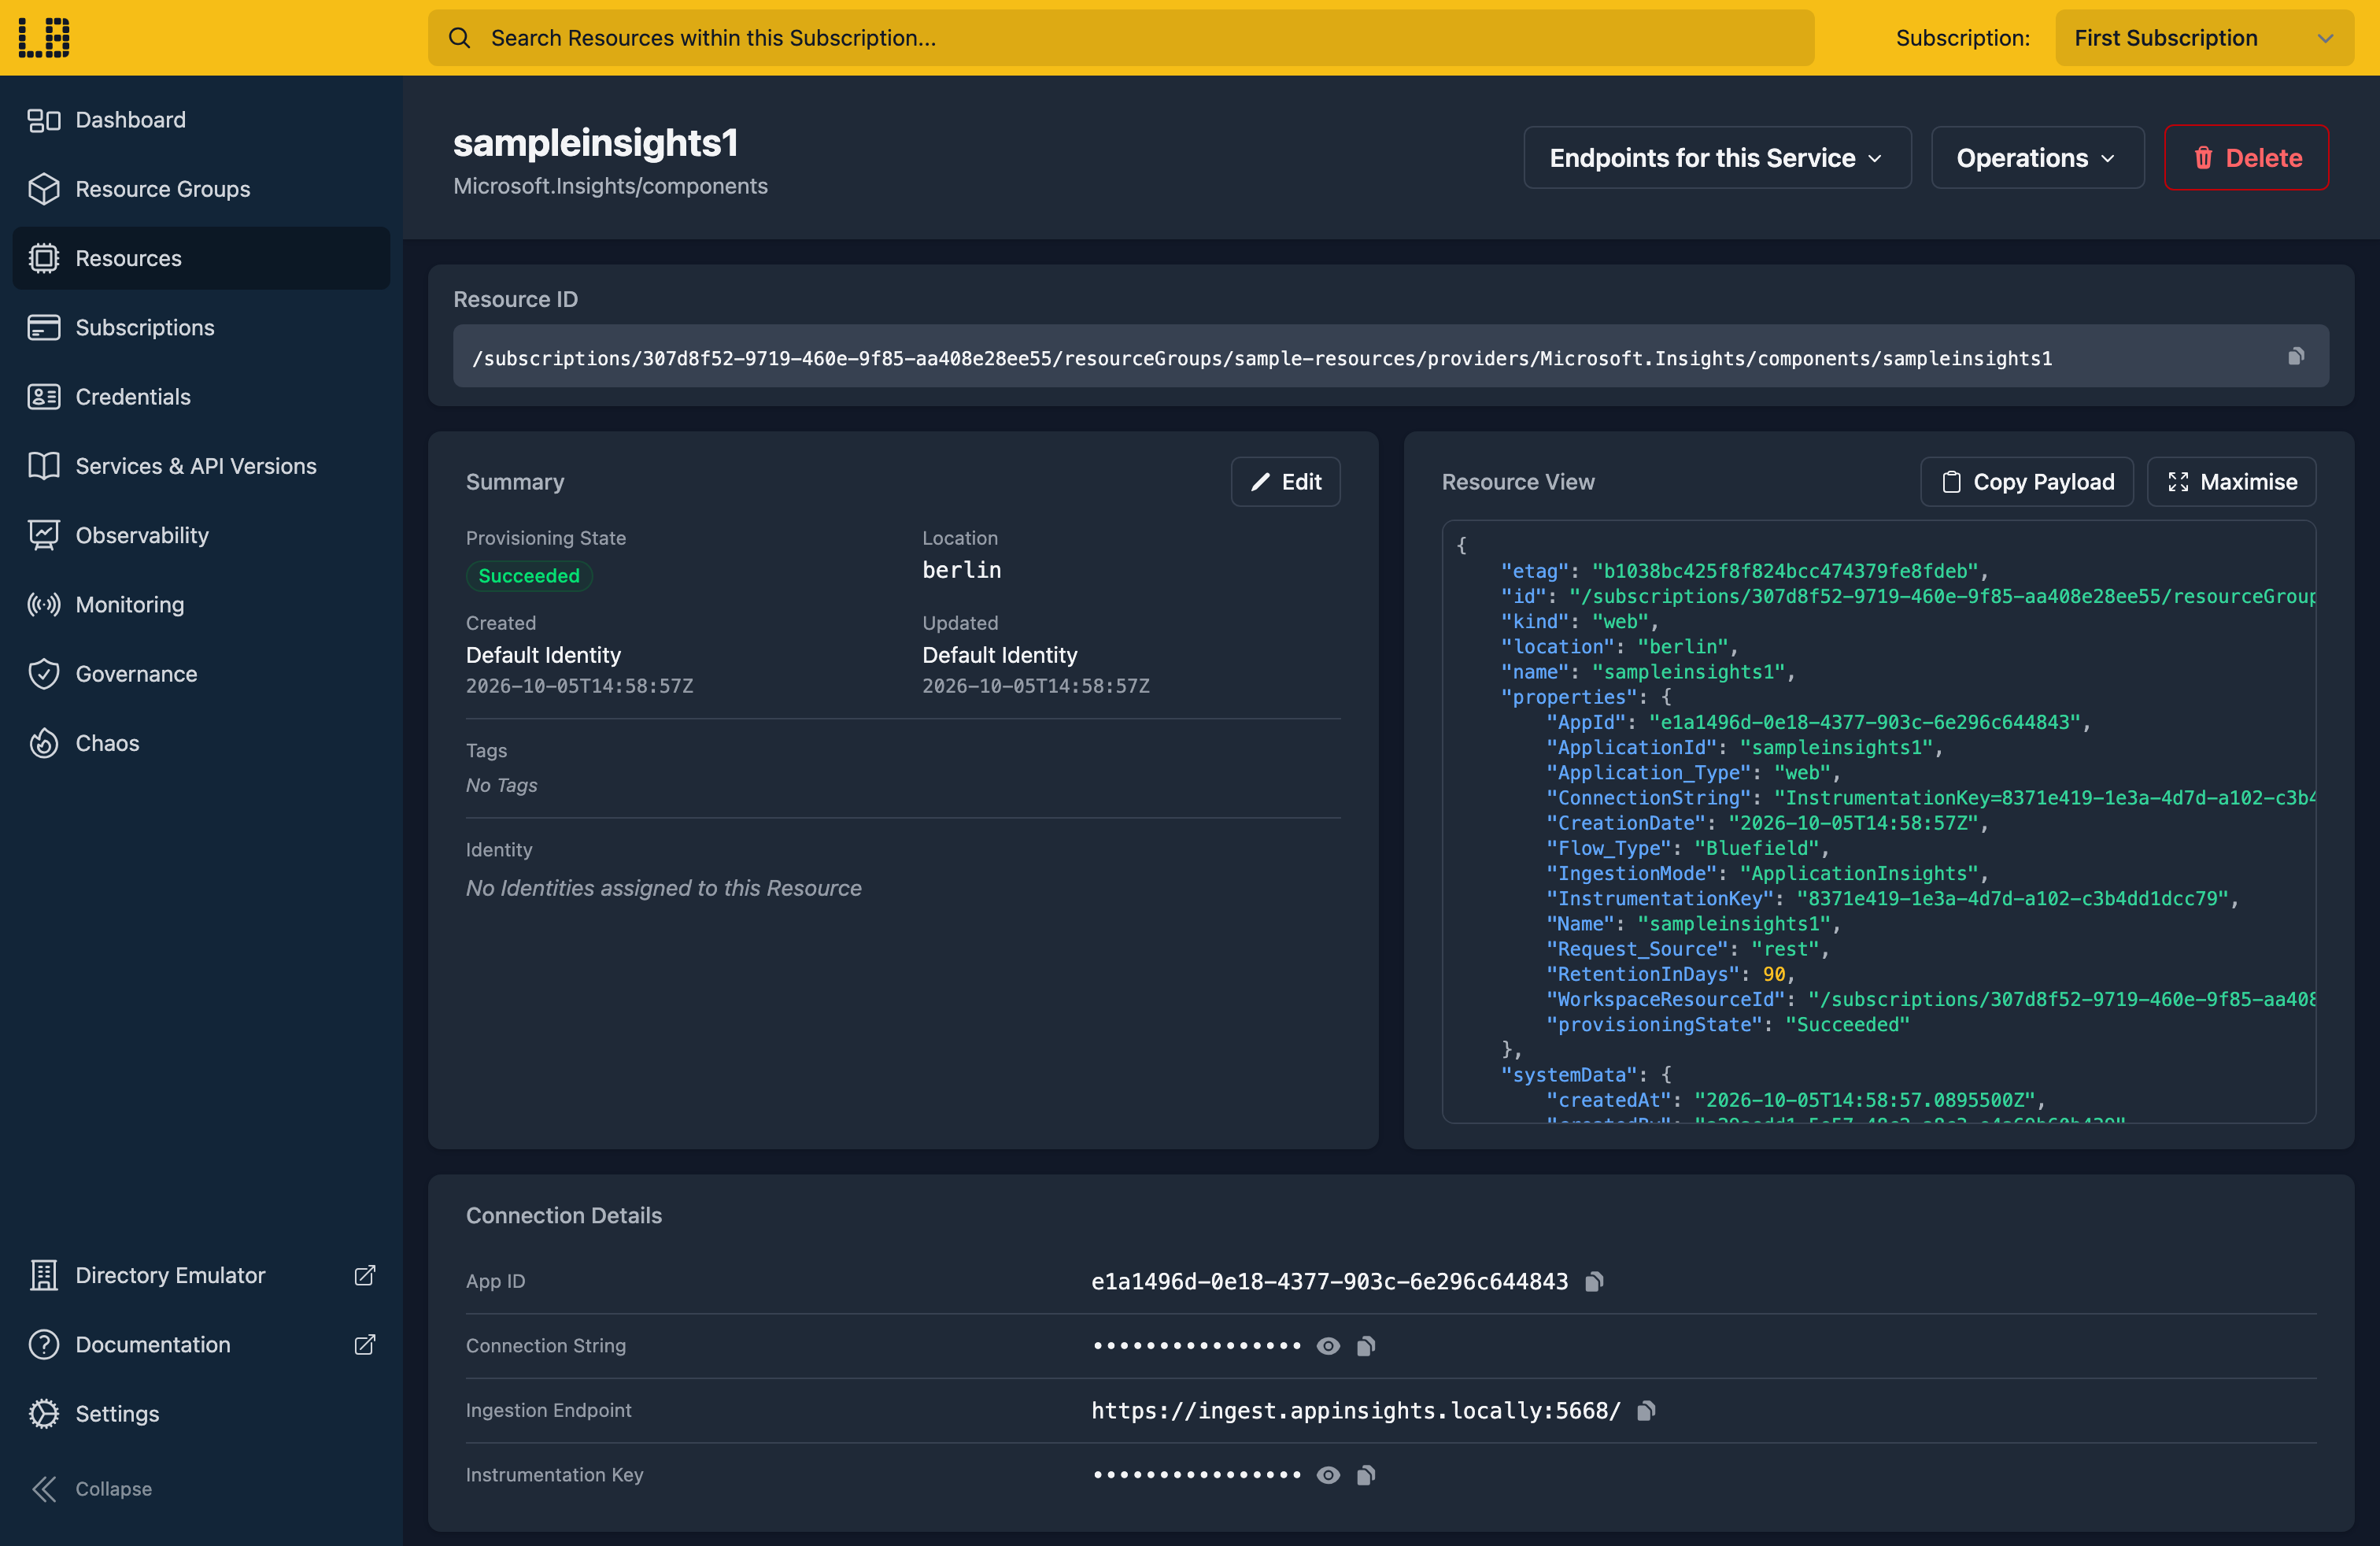This screenshot has height=1546, width=2380.
Task: Click the Settings gear icon
Action: pyautogui.click(x=44, y=1413)
